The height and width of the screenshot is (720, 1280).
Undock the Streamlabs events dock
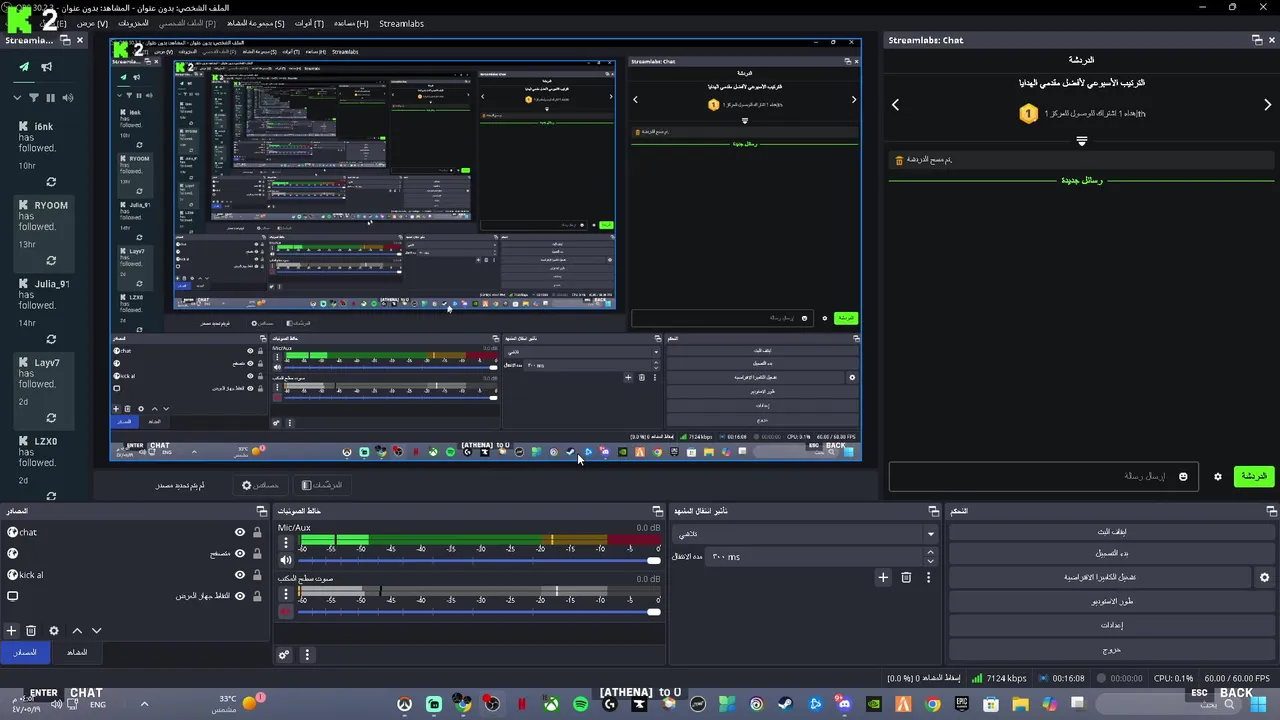click(x=63, y=40)
